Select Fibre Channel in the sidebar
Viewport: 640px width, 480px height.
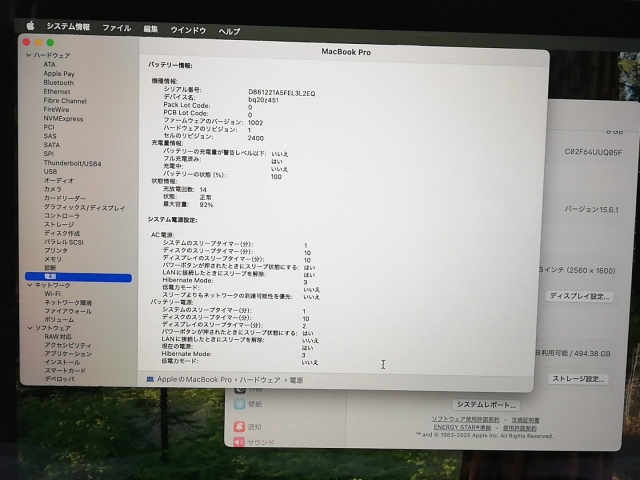(65, 100)
